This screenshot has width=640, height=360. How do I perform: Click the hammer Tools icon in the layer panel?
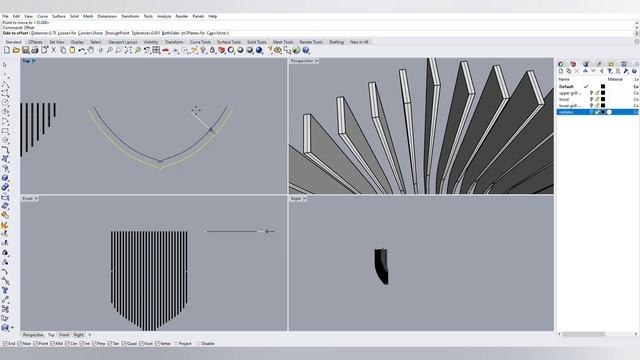tap(626, 71)
